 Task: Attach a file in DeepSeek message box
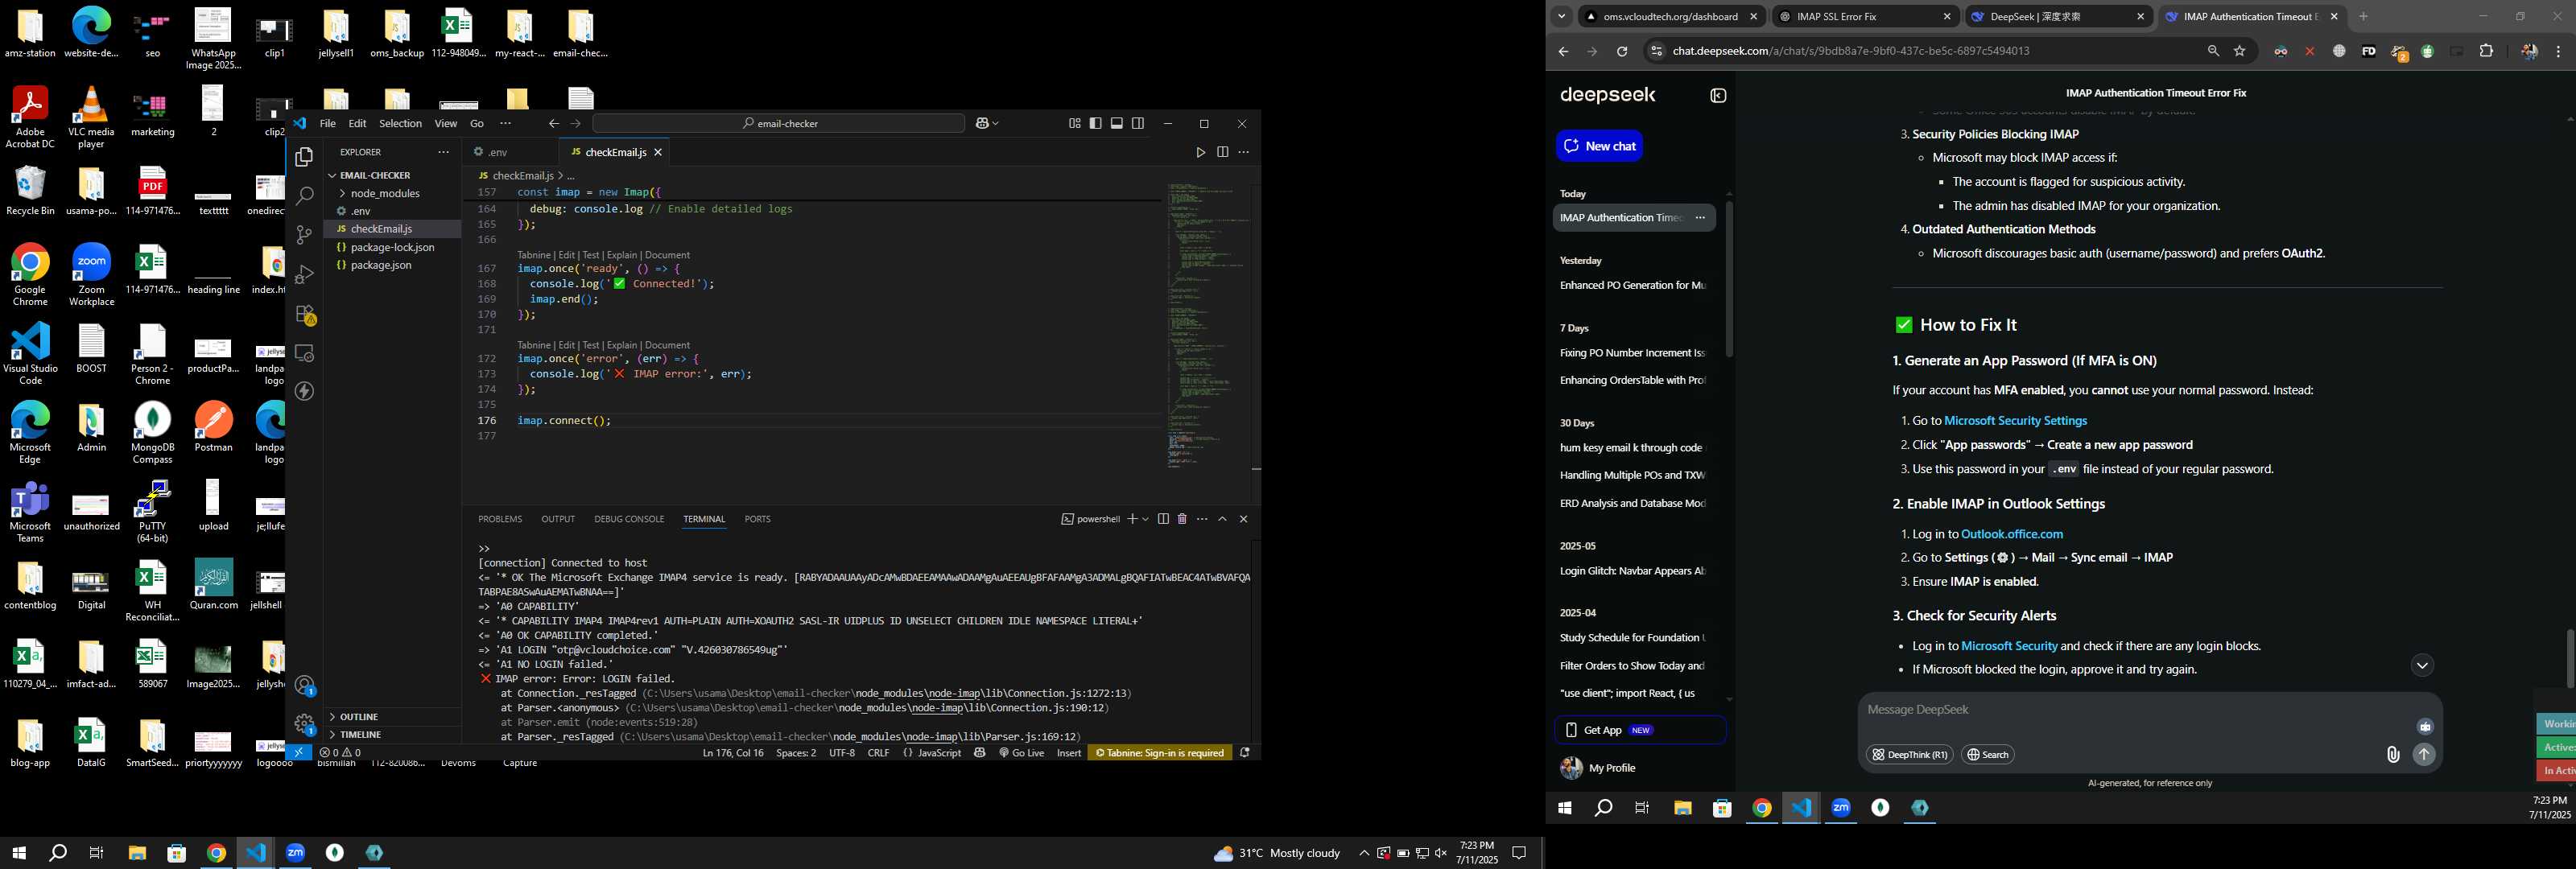[2392, 755]
